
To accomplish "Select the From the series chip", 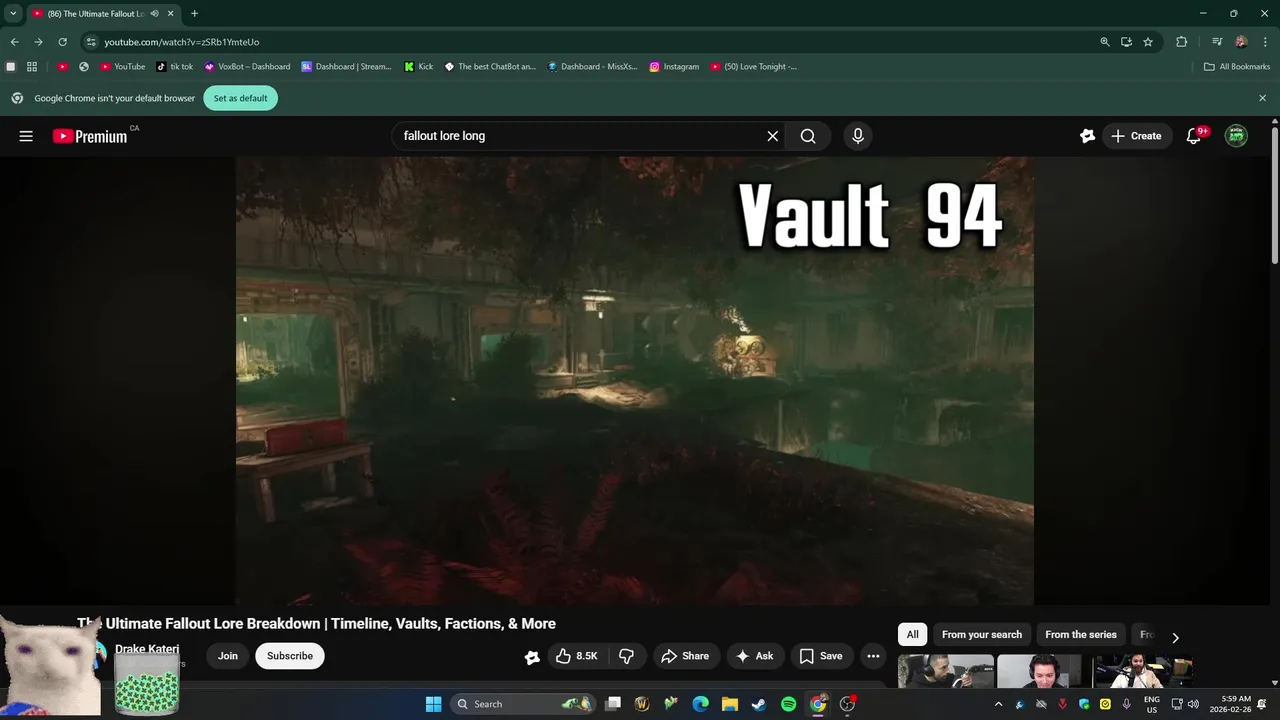I will coord(1081,635).
